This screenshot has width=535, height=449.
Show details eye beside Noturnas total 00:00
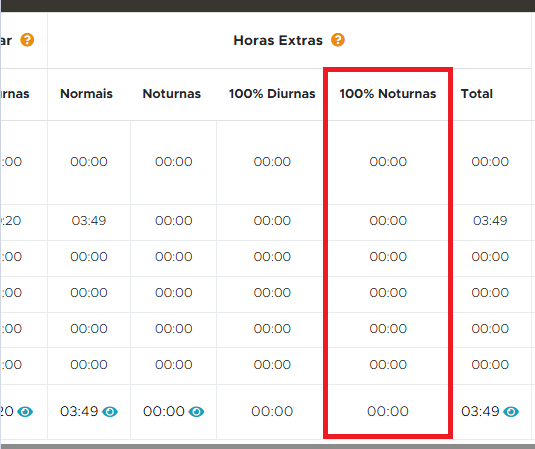point(196,412)
